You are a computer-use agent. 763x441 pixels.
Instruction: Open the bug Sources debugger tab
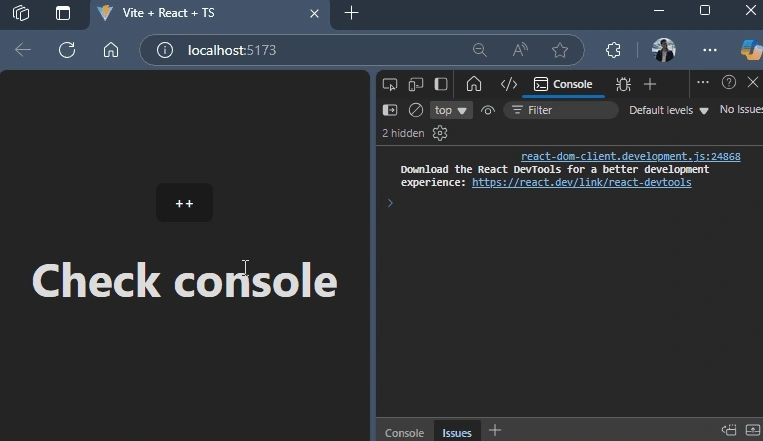point(623,84)
